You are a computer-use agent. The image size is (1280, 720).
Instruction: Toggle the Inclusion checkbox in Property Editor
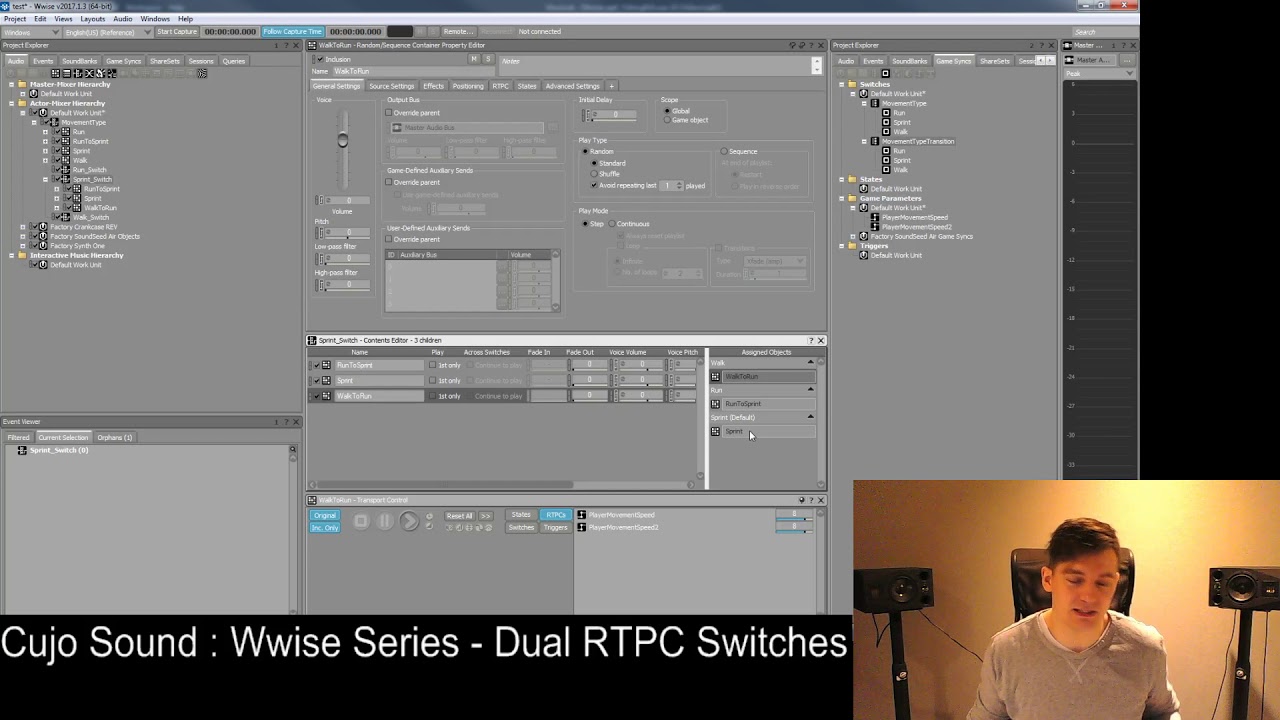[x=320, y=59]
